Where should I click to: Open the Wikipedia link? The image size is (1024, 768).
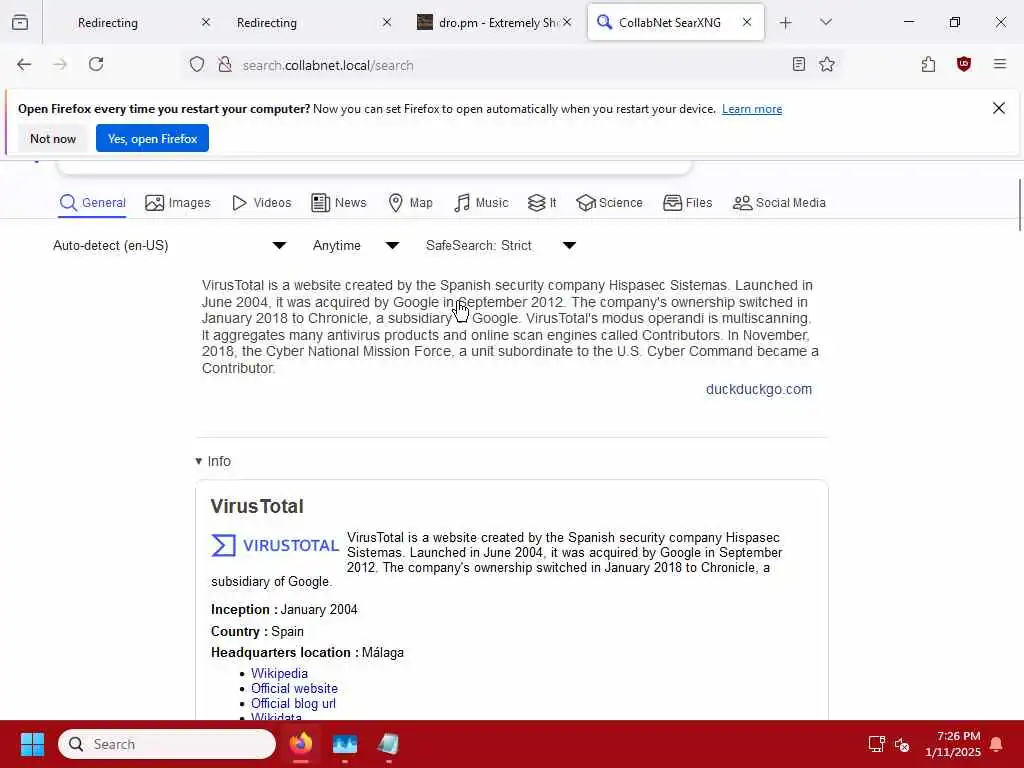(x=279, y=673)
